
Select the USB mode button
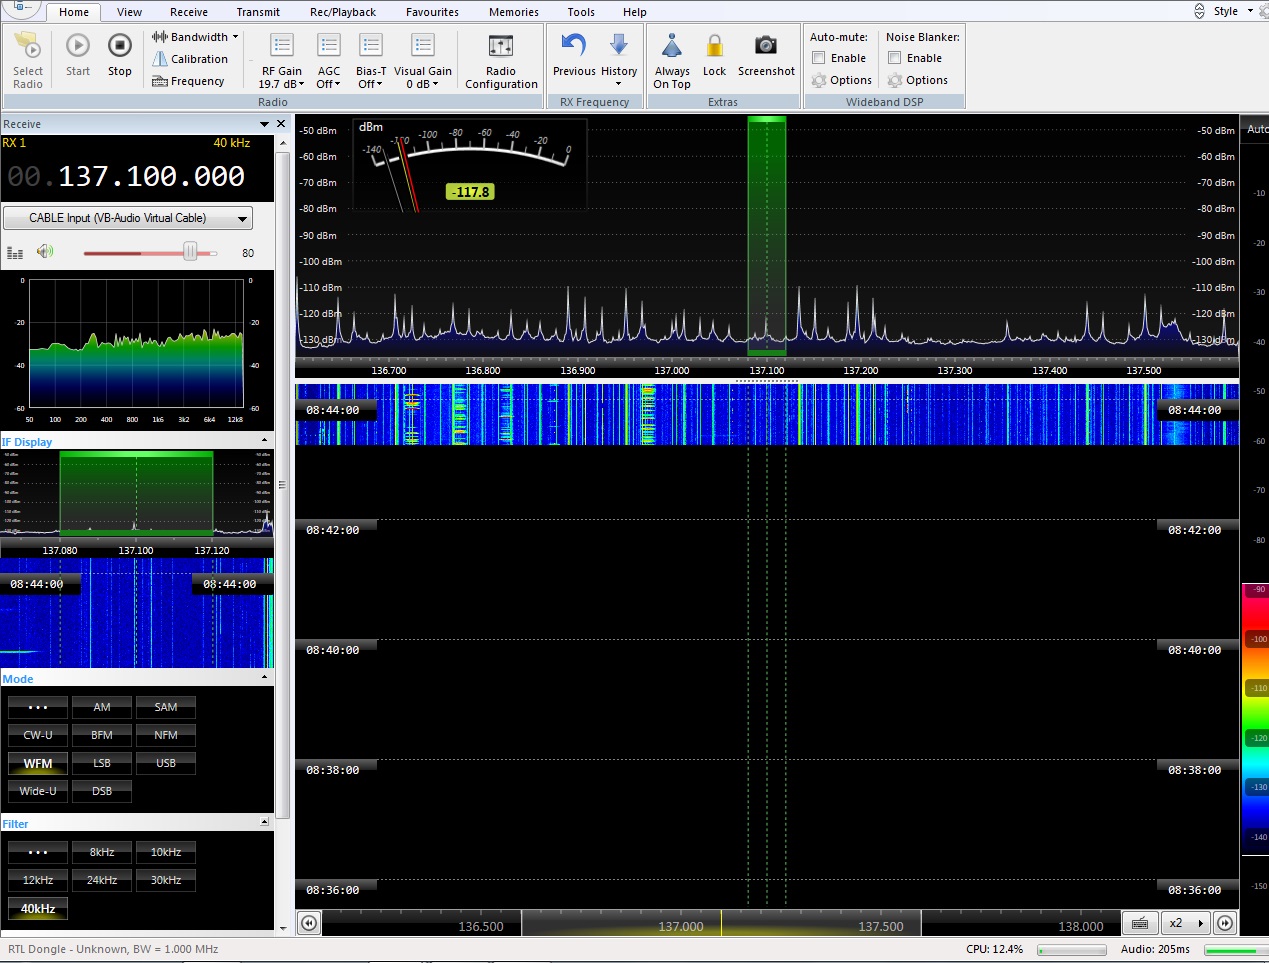click(x=166, y=763)
